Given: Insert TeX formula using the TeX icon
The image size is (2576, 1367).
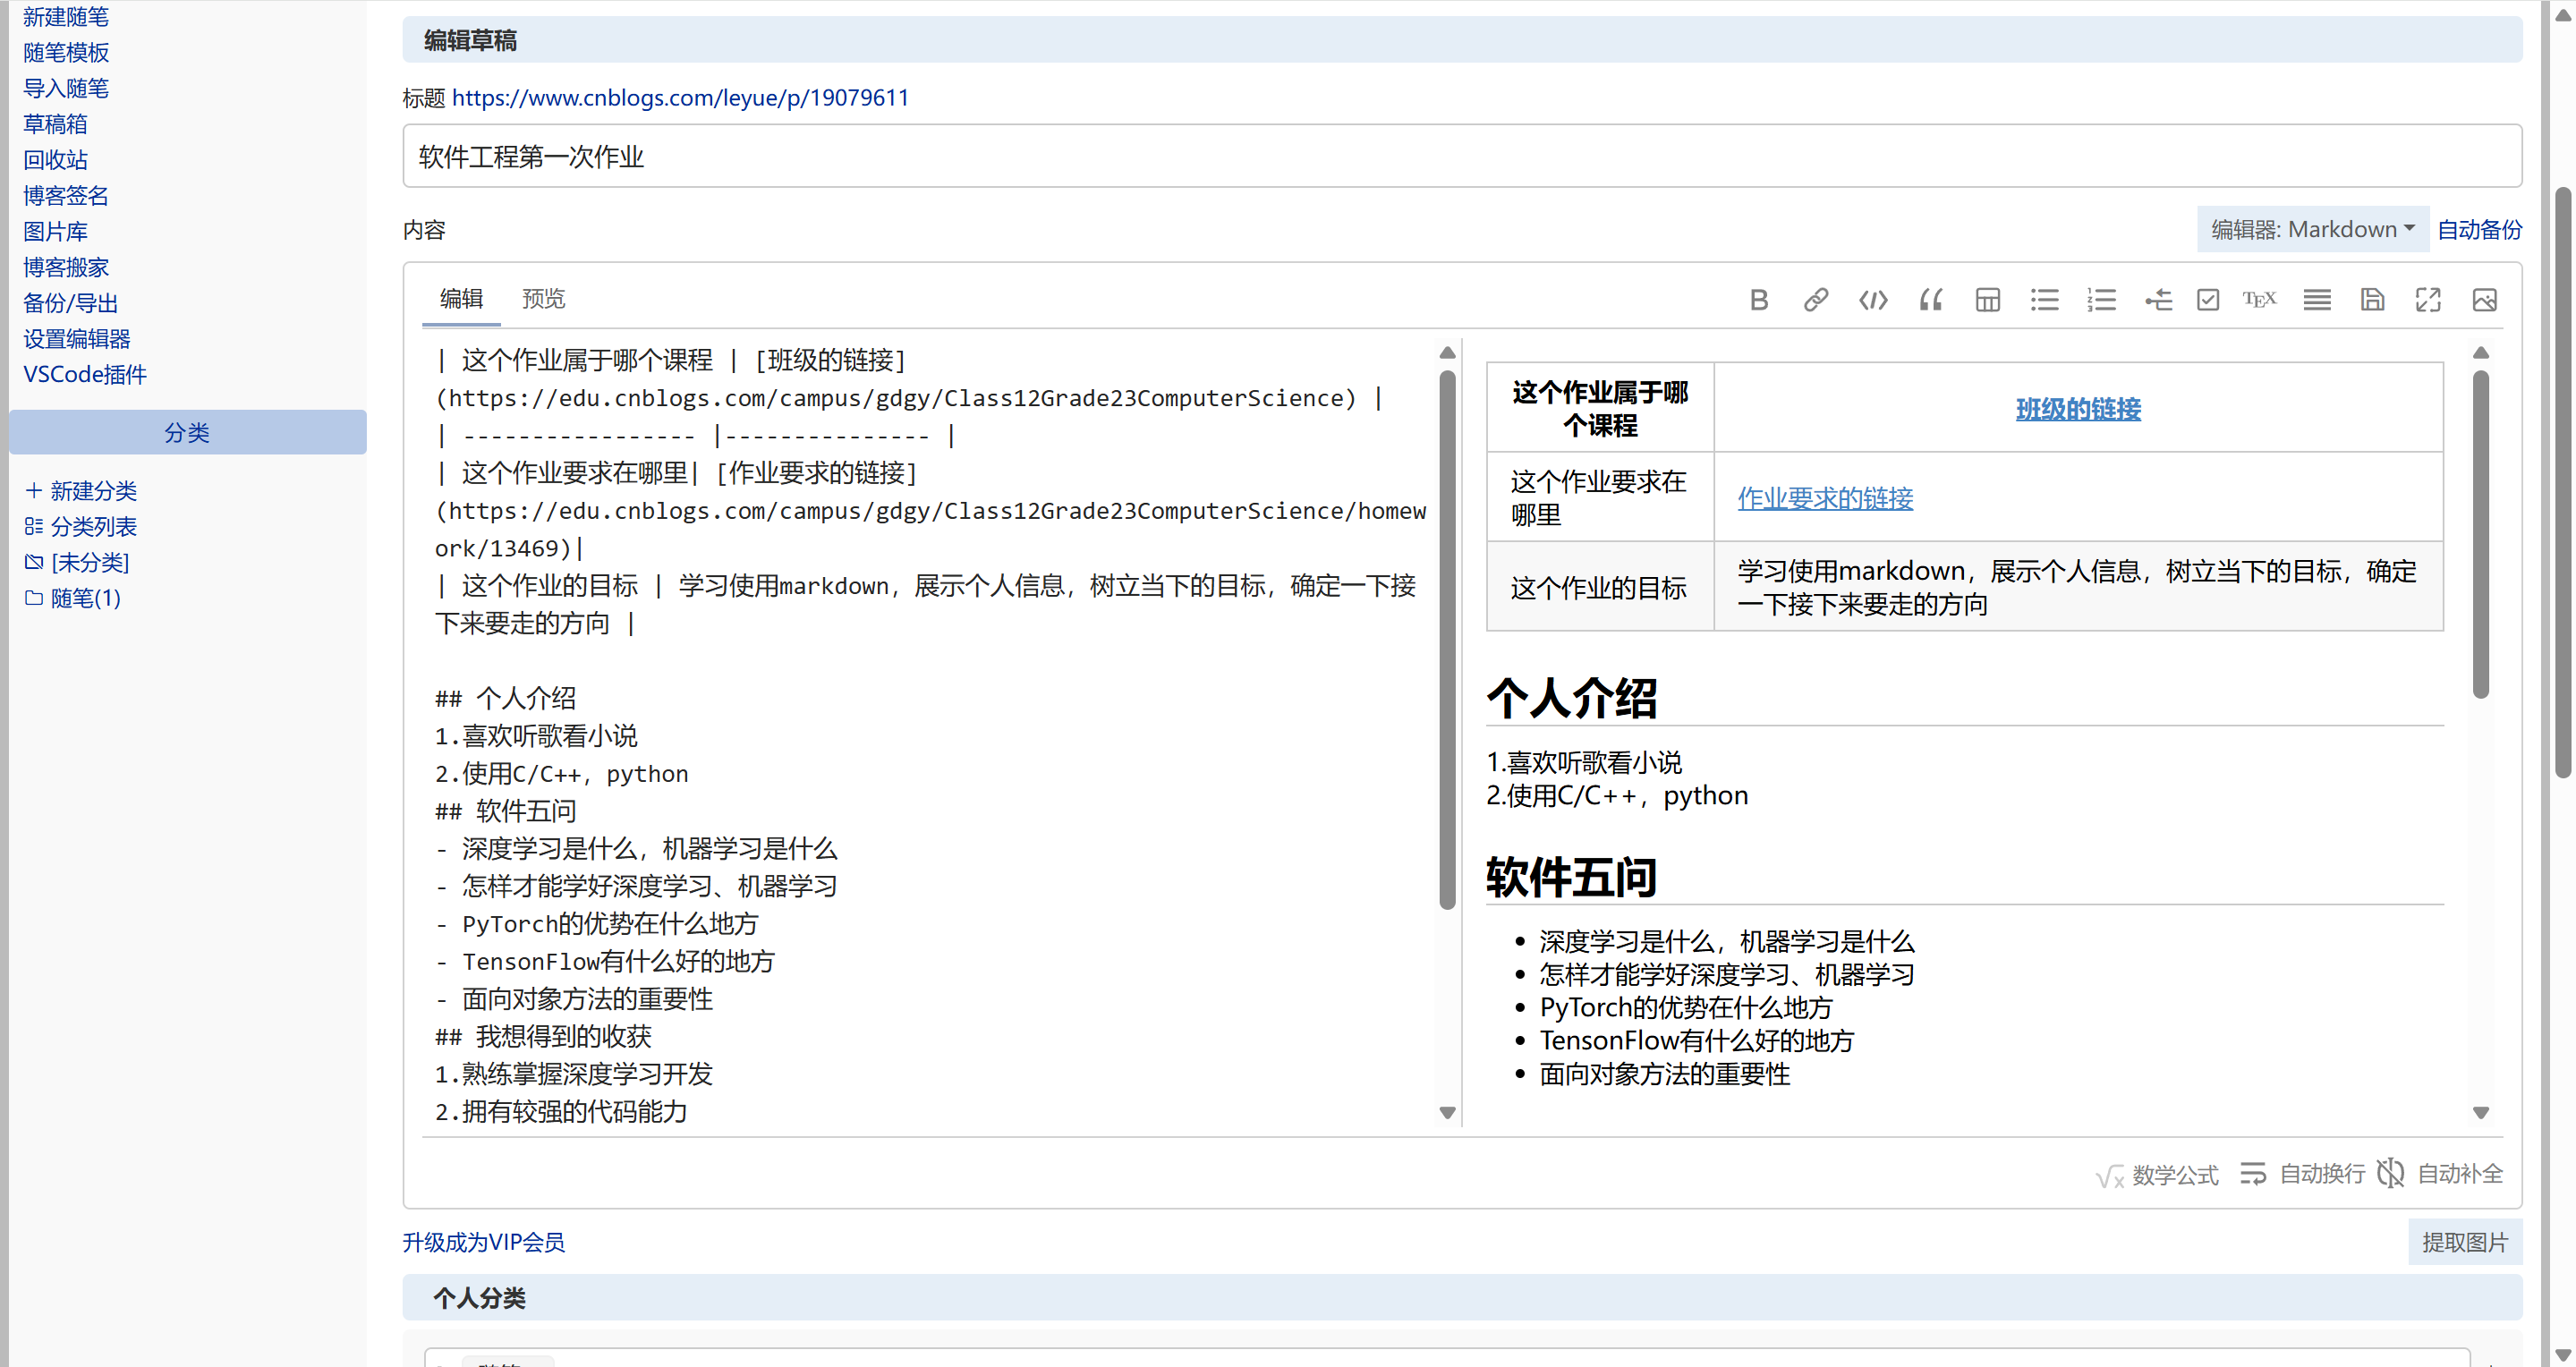Looking at the screenshot, I should (2259, 299).
